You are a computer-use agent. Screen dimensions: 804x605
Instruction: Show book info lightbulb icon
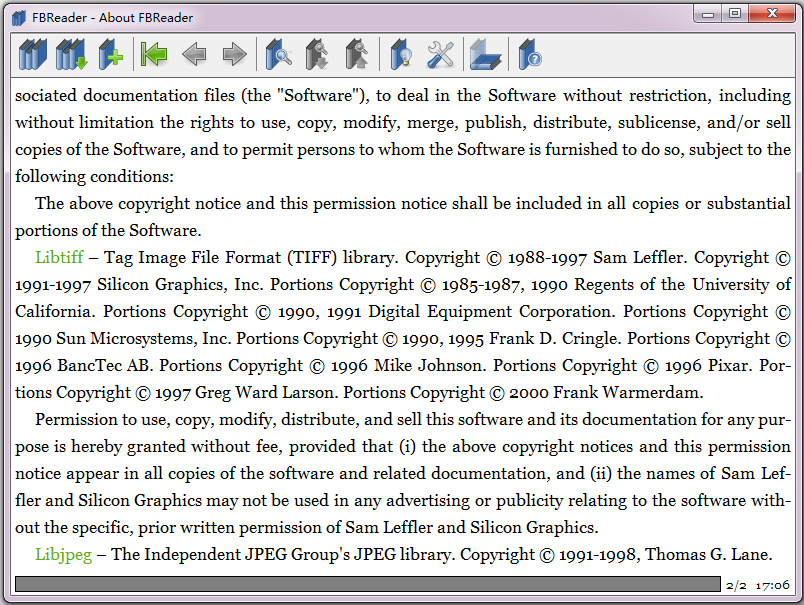click(x=401, y=54)
